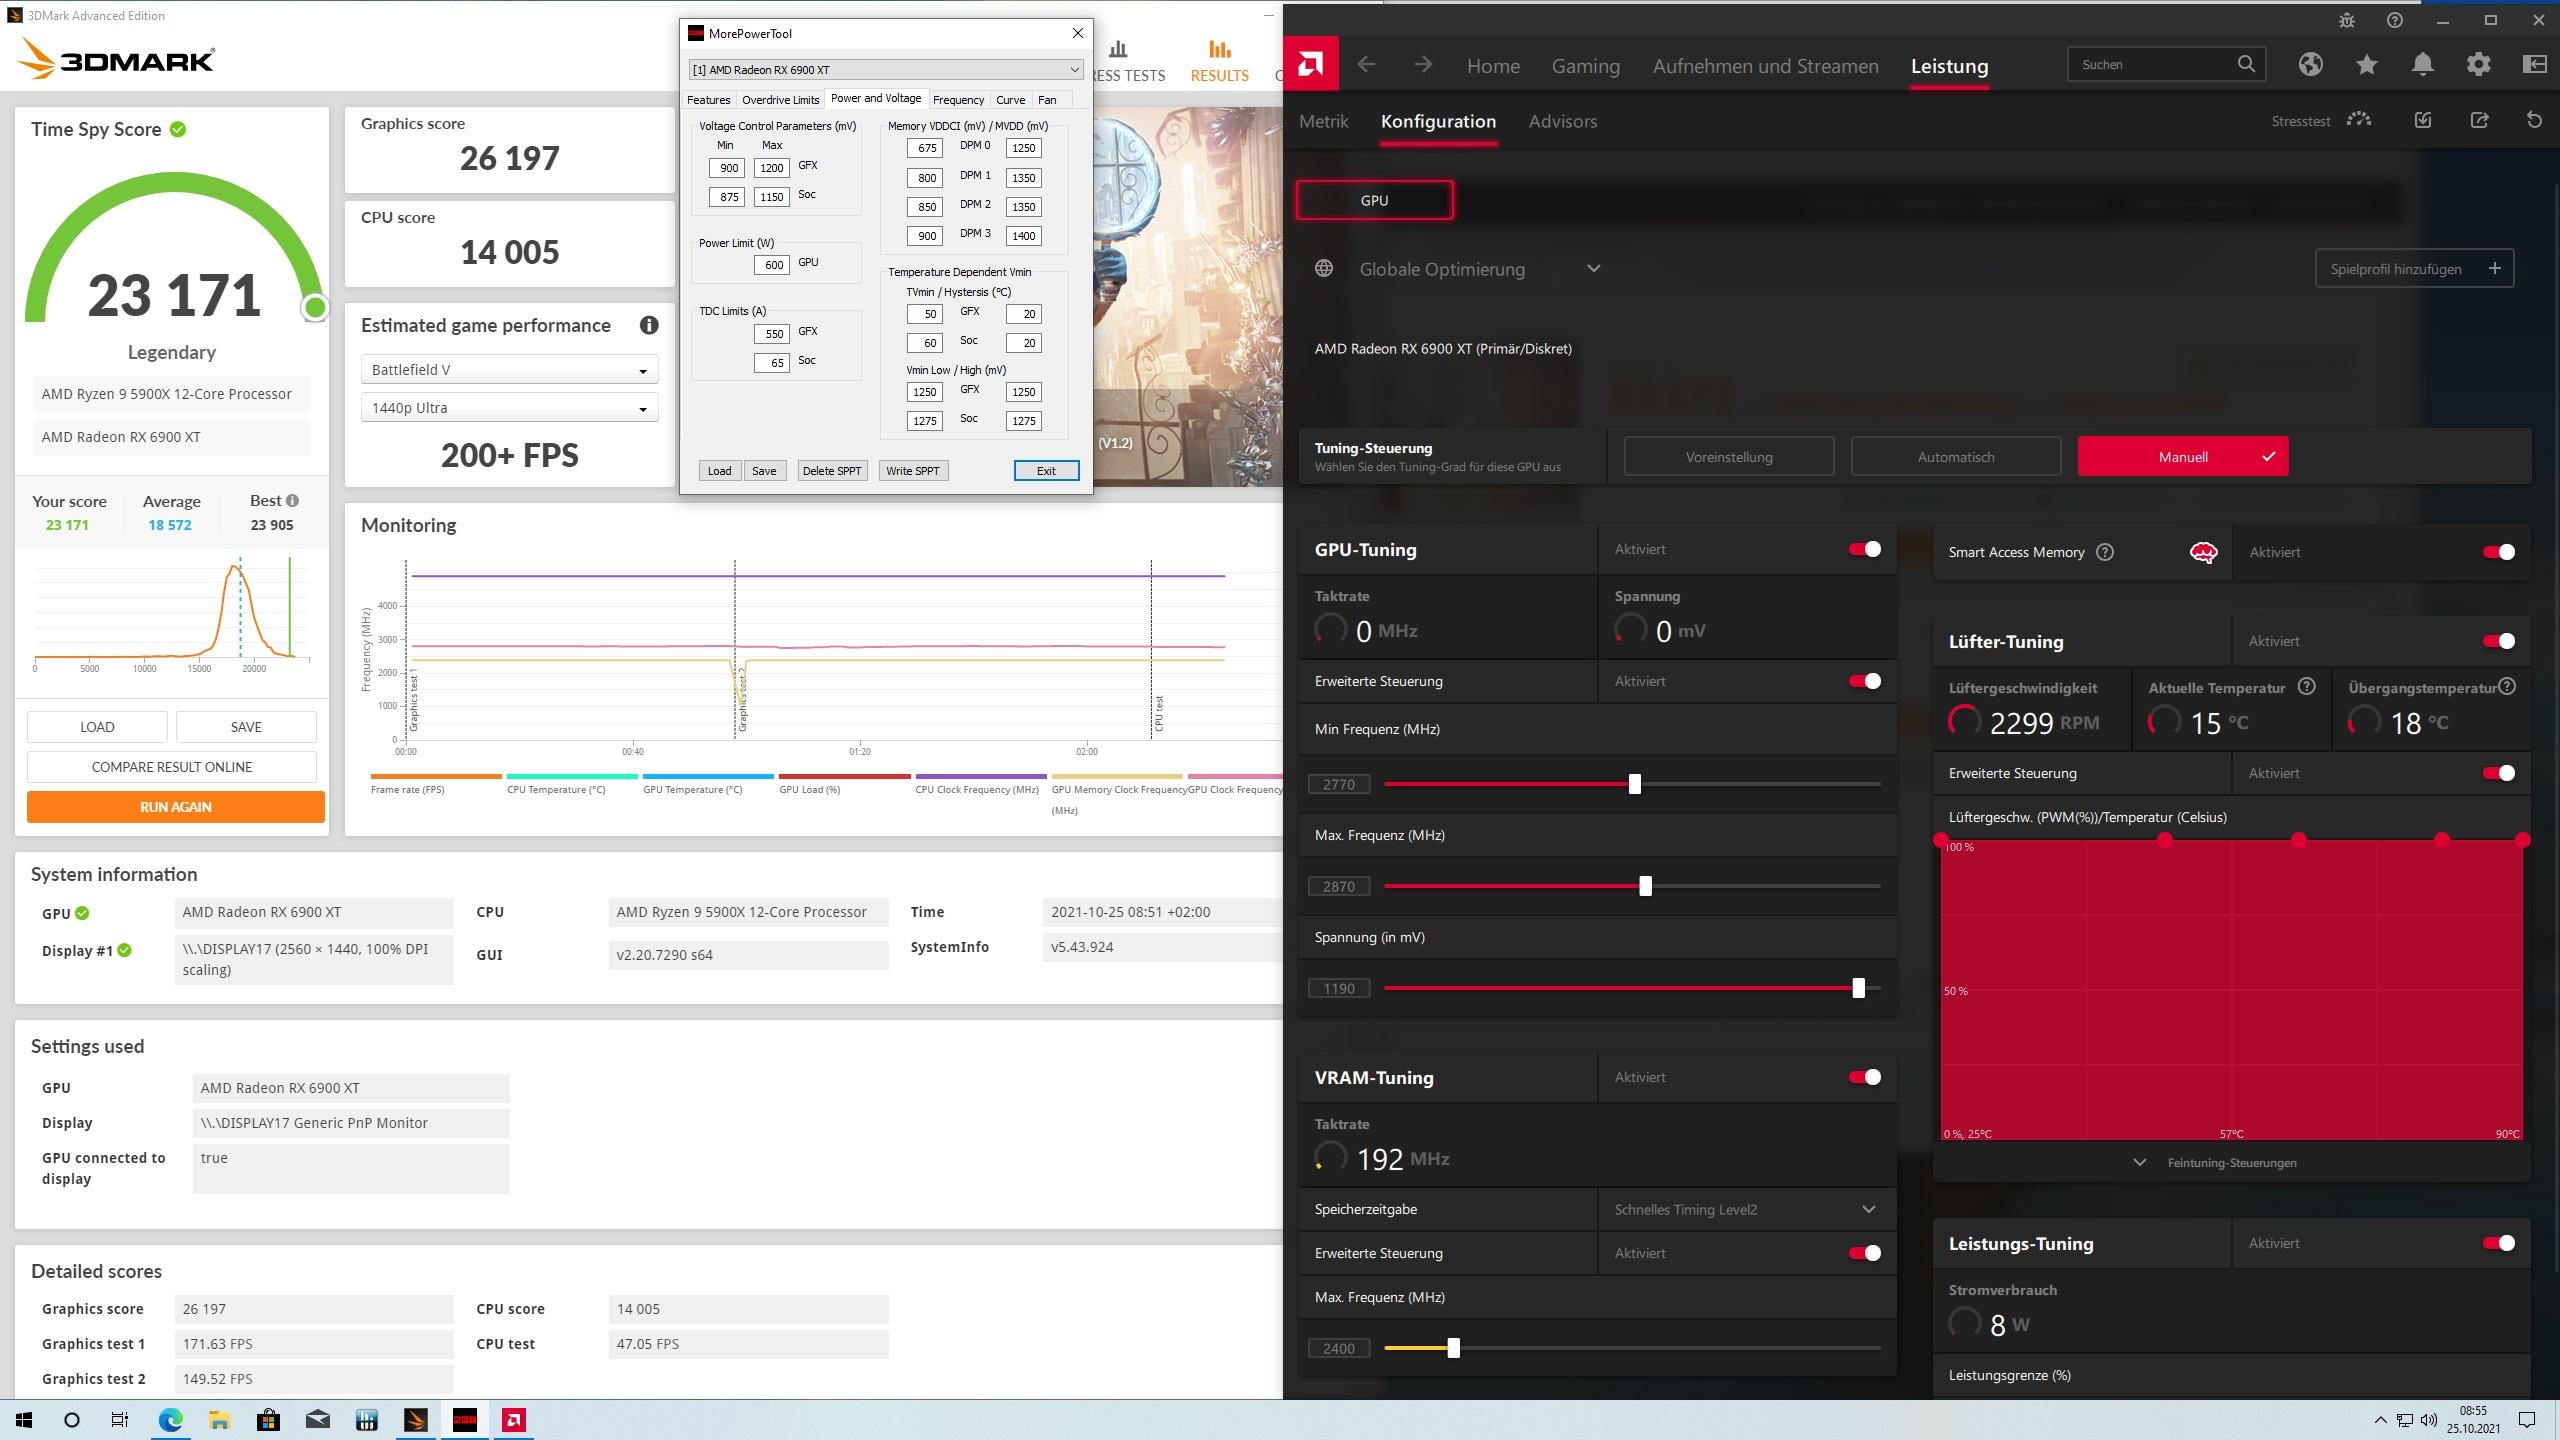
Task: Open the 1440p Ultra resolution dropdown
Action: coord(509,408)
